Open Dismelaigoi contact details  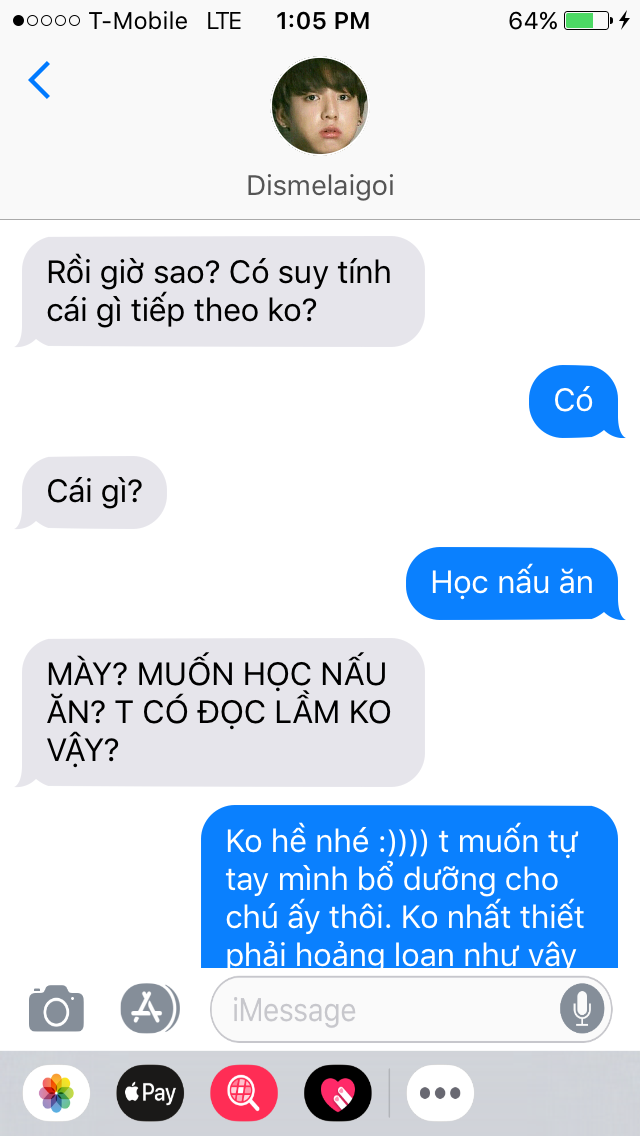320,186
